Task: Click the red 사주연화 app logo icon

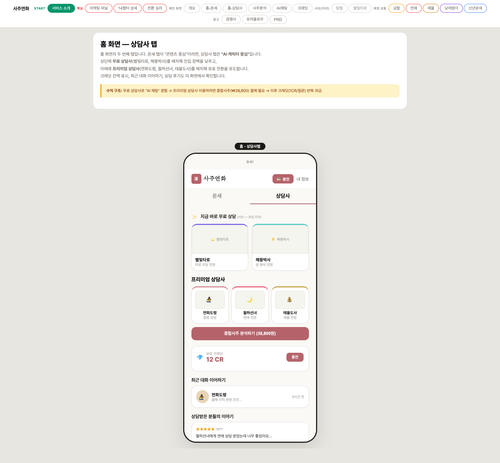Action: [196, 179]
